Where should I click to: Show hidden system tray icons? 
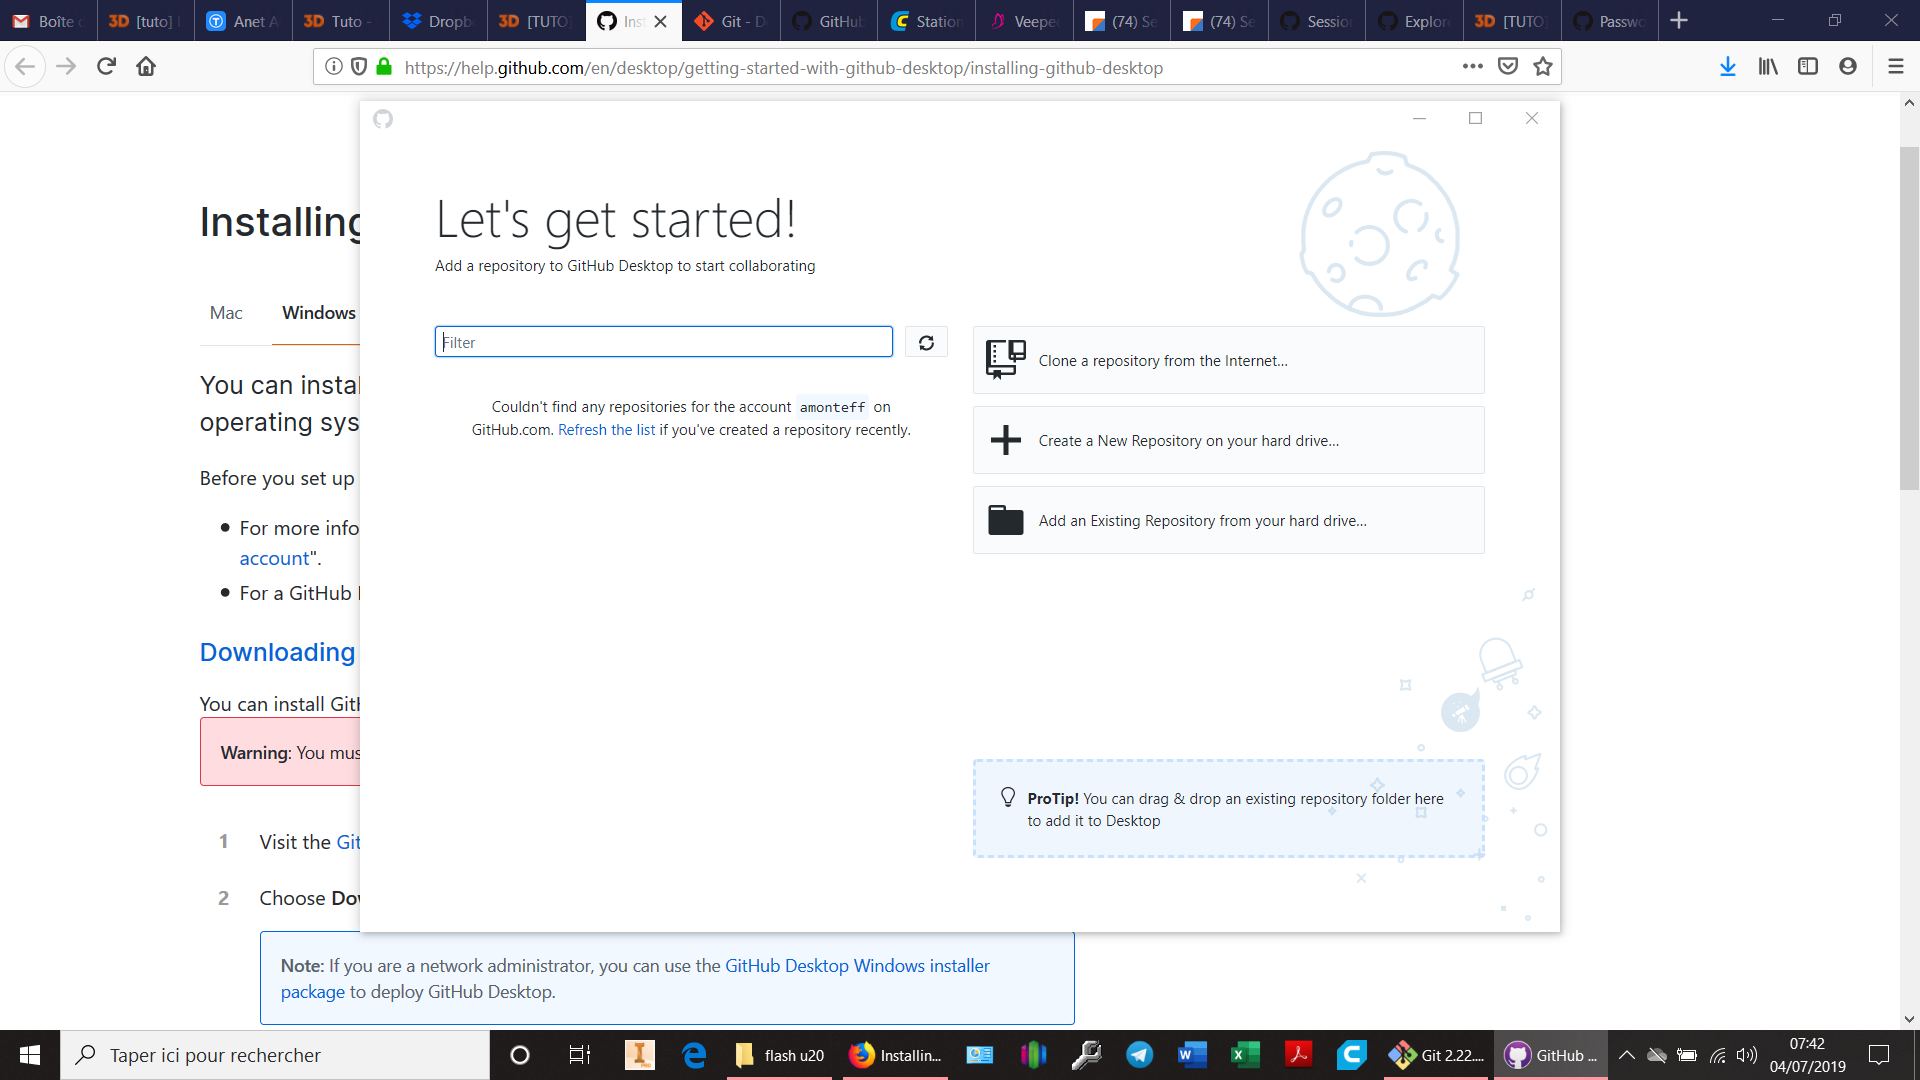tap(1627, 1055)
